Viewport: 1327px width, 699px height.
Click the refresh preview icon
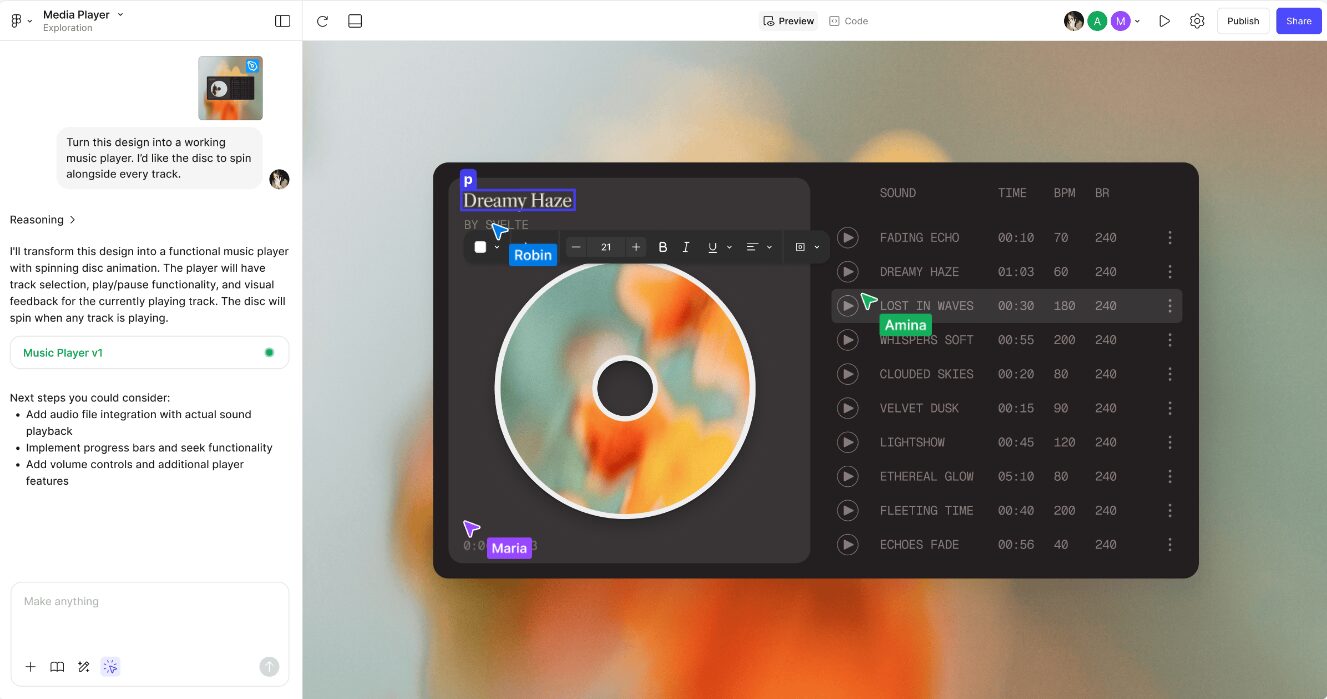(322, 21)
